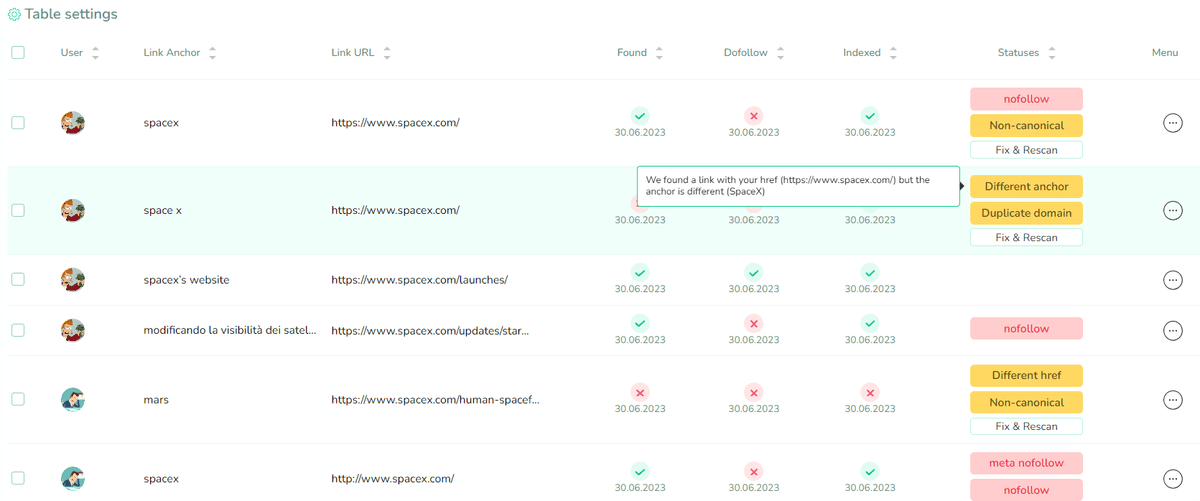Open menu for "spacex's website" row
This screenshot has width=1200, height=501.
click(x=1173, y=280)
